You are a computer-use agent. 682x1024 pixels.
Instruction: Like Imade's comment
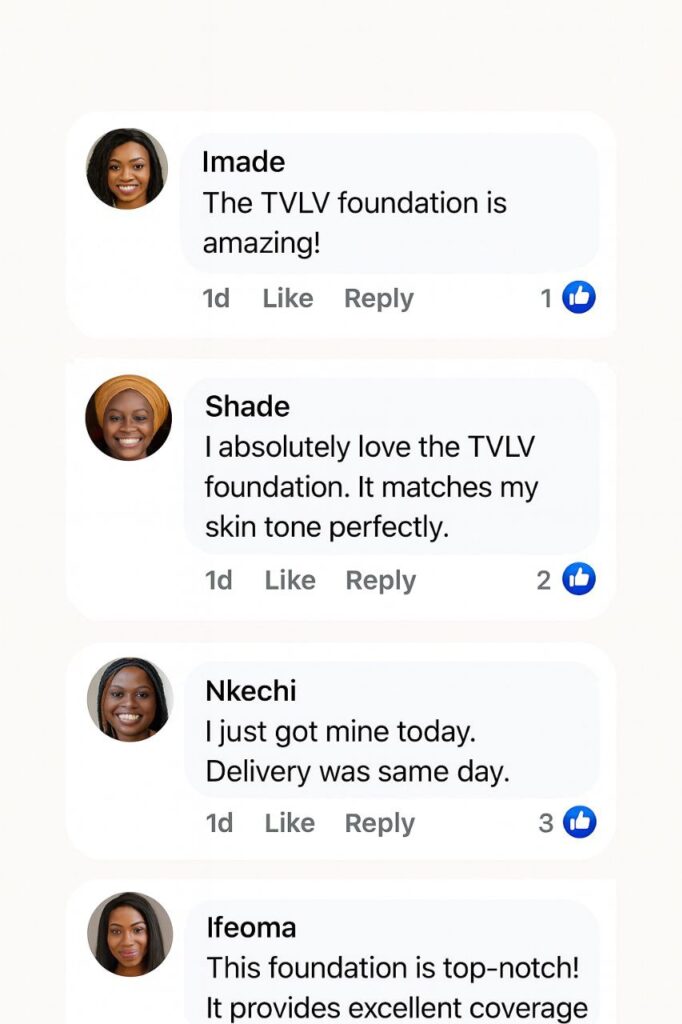288,298
